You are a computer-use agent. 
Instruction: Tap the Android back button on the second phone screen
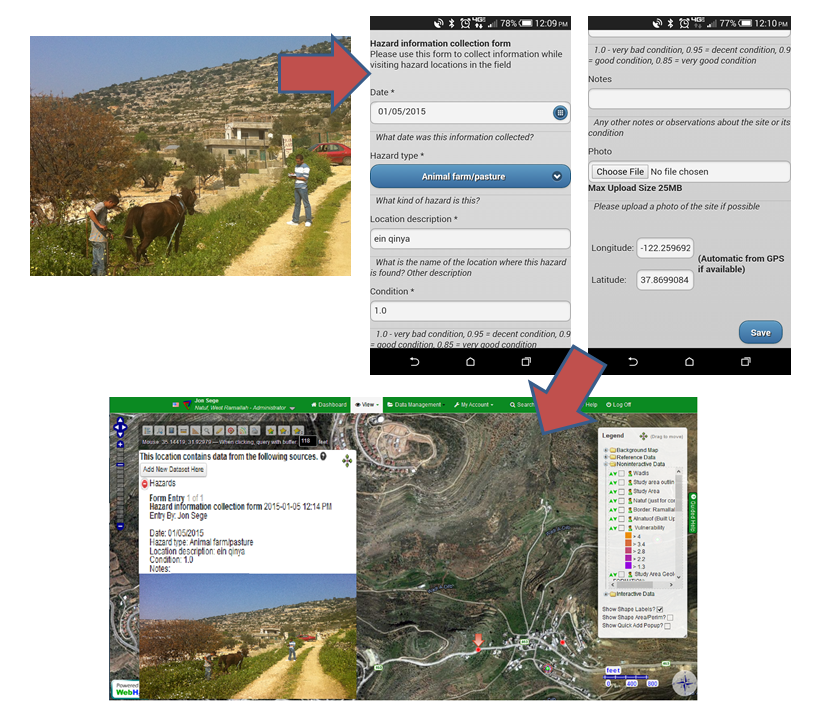point(633,362)
